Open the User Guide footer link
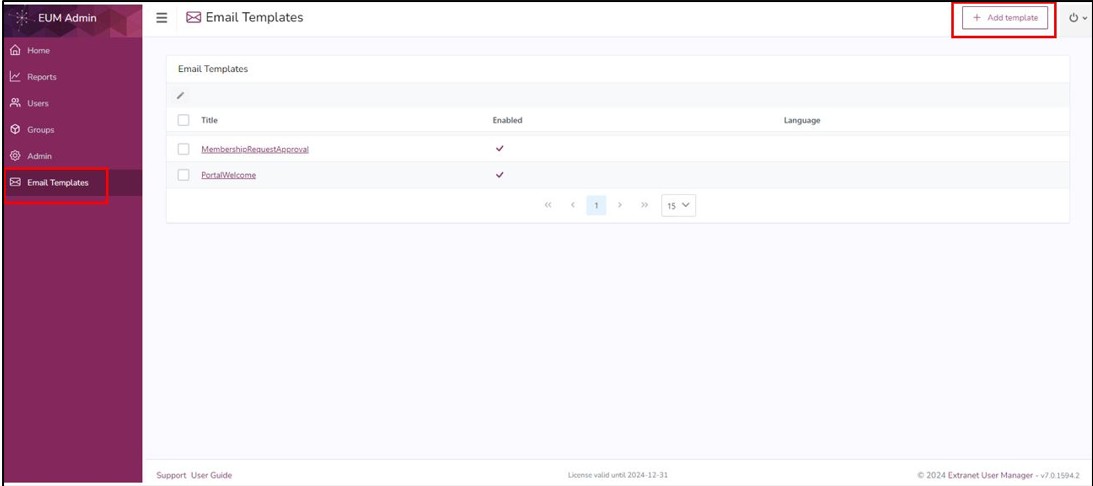This screenshot has width=1093, height=486. tap(211, 476)
